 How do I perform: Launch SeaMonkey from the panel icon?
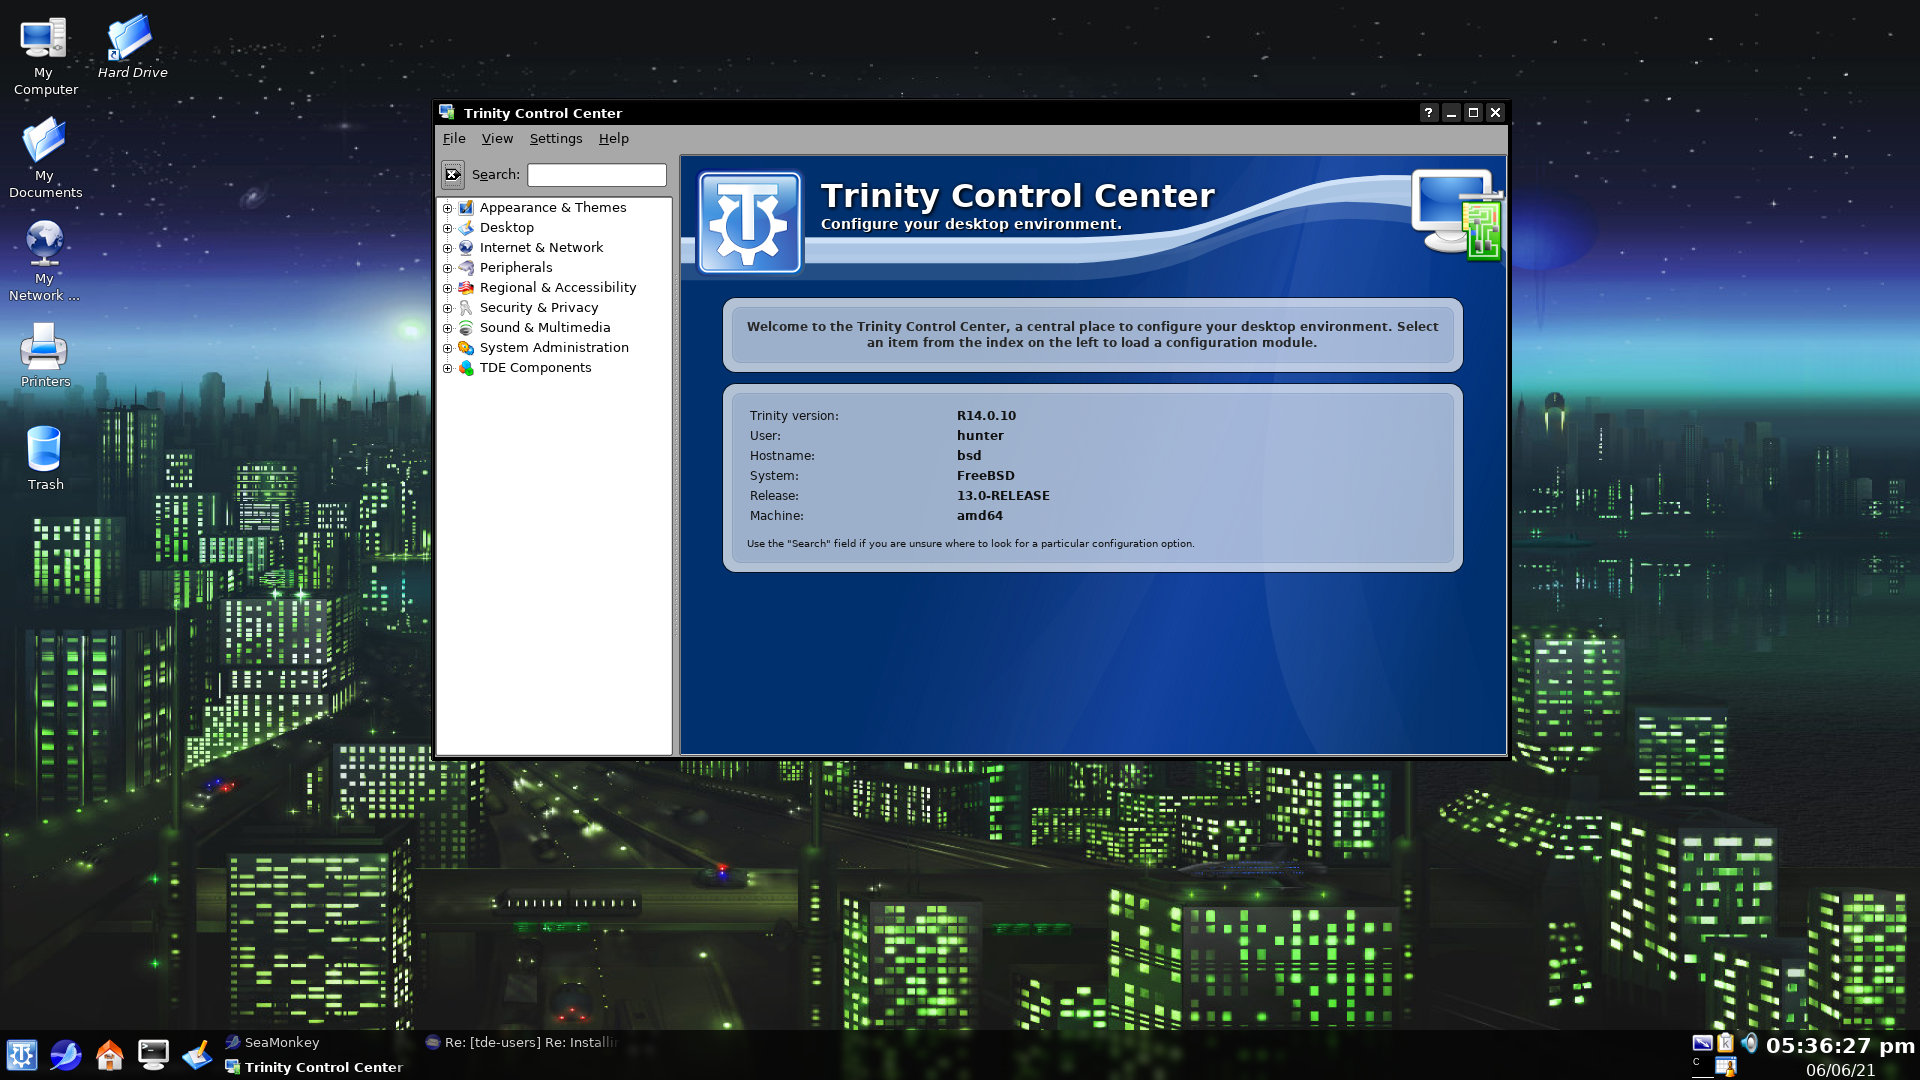coord(66,1055)
